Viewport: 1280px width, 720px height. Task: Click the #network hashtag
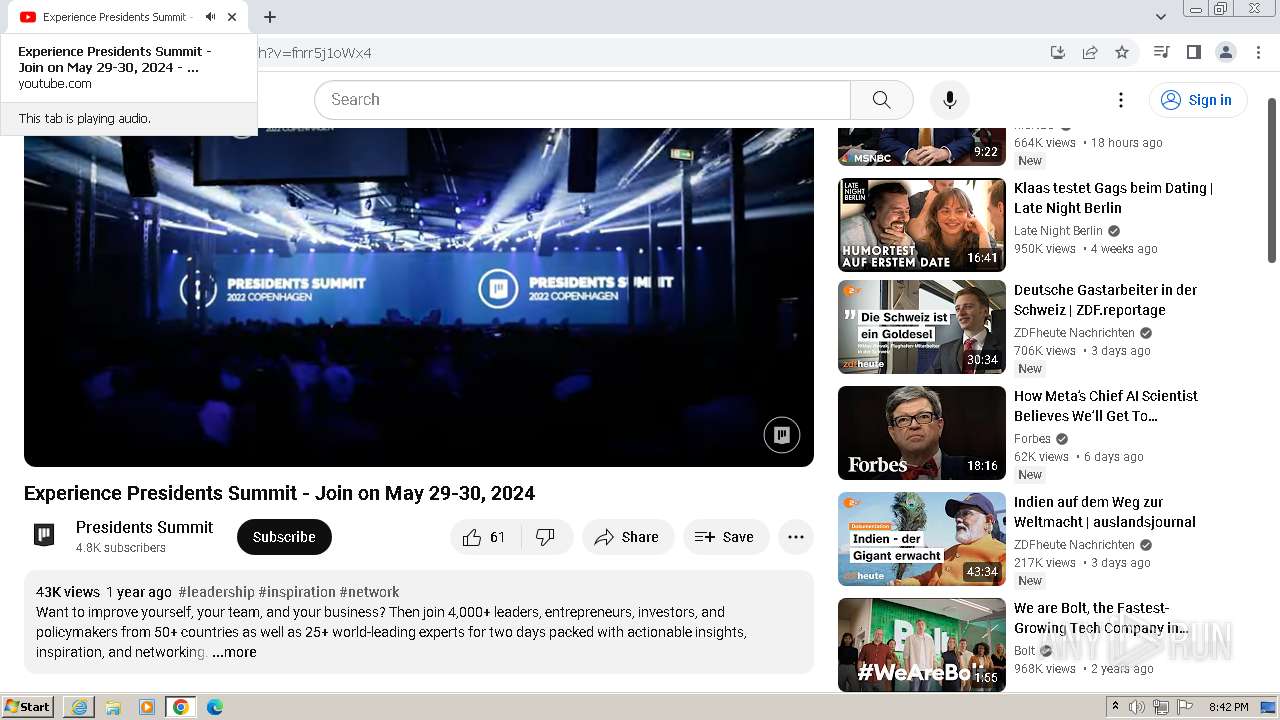(x=369, y=592)
